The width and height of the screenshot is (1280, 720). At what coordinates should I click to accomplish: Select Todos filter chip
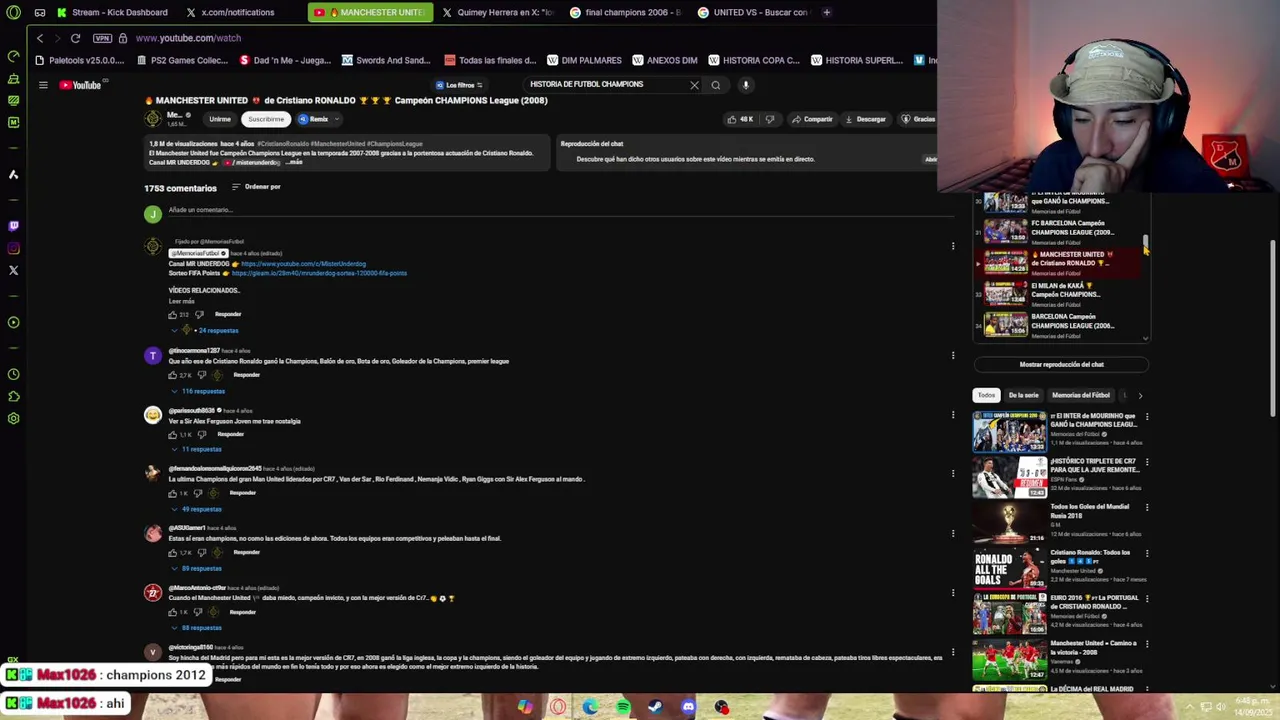(987, 395)
